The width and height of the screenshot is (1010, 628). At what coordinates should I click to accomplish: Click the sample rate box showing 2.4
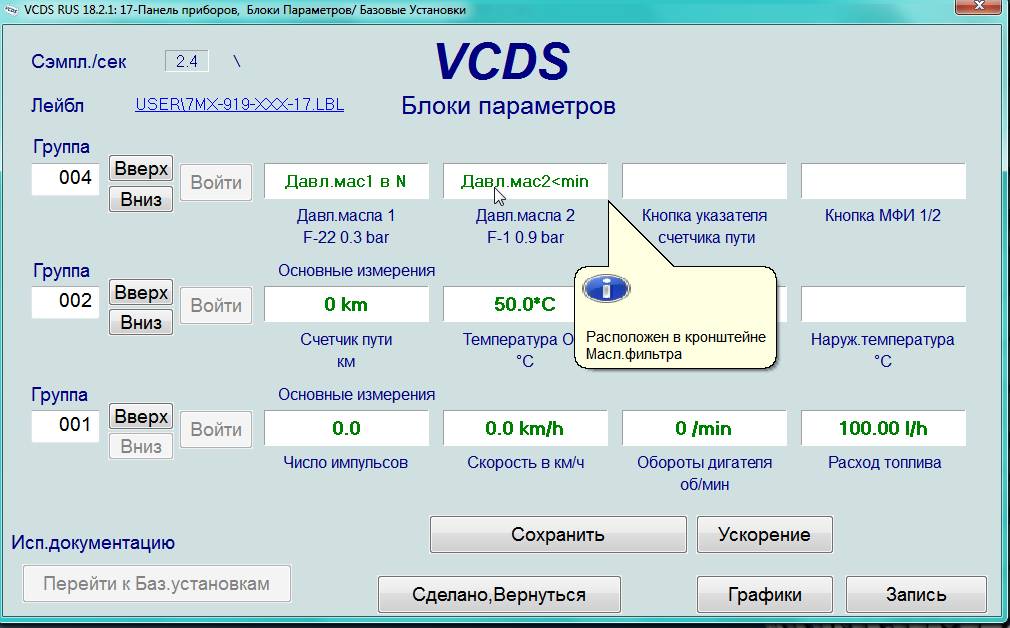(186, 61)
